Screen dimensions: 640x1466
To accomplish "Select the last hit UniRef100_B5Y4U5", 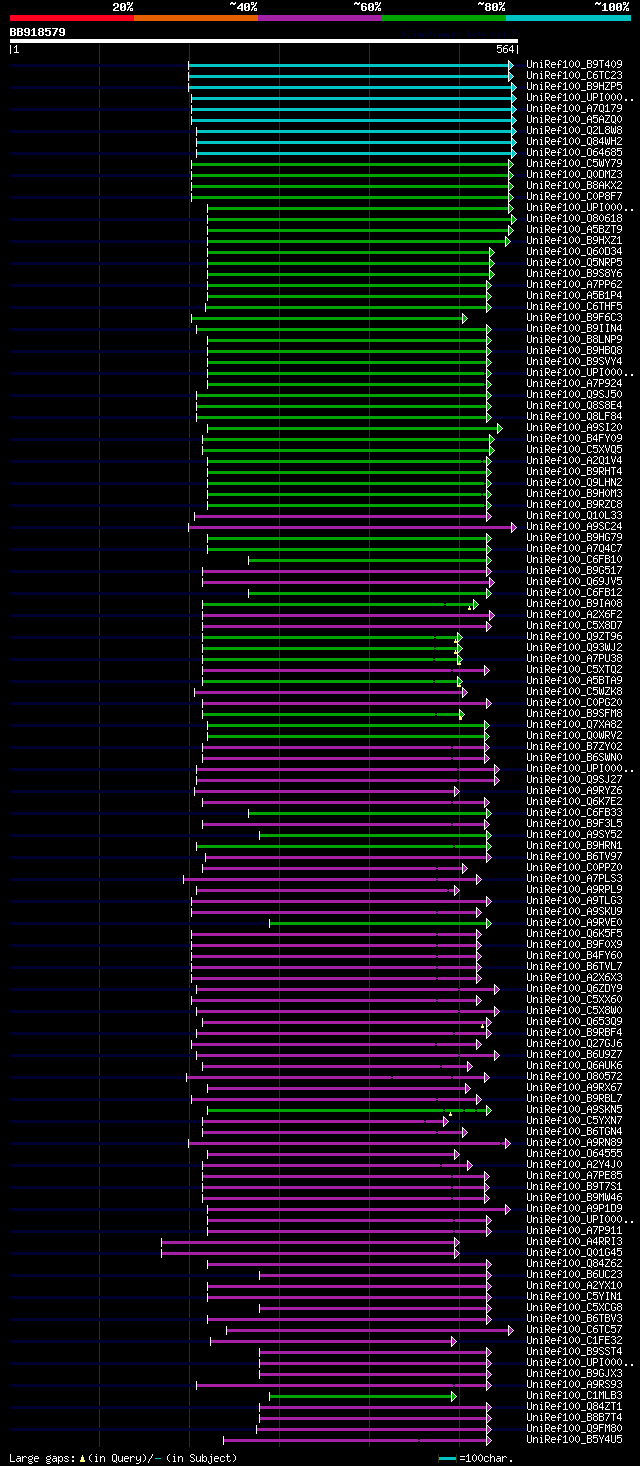I will (x=574, y=1440).
